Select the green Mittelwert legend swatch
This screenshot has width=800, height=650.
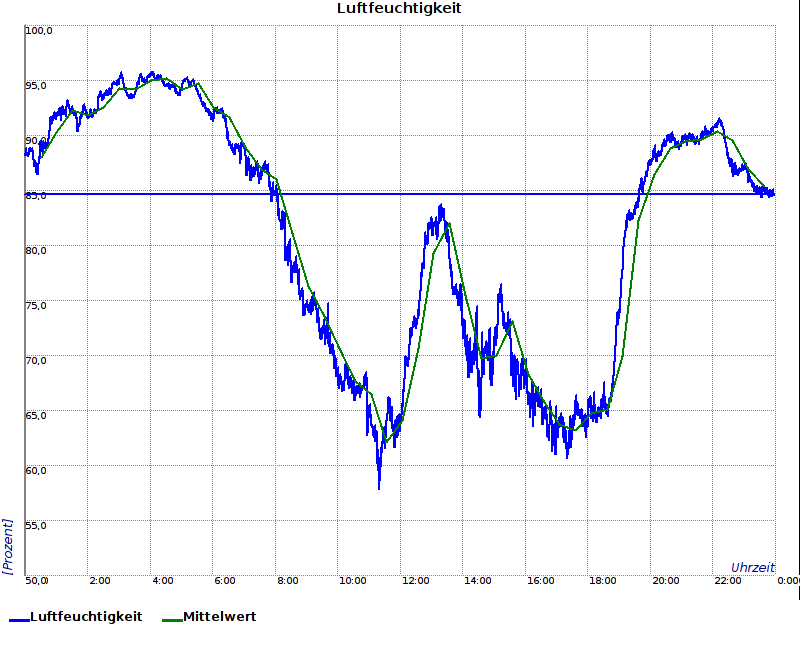tap(172, 620)
